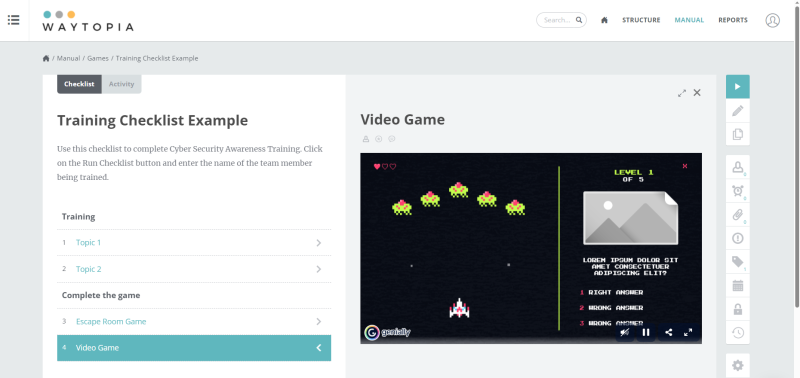This screenshot has height=378, width=800.
Task: Open the game in fullscreen
Action: point(688,333)
